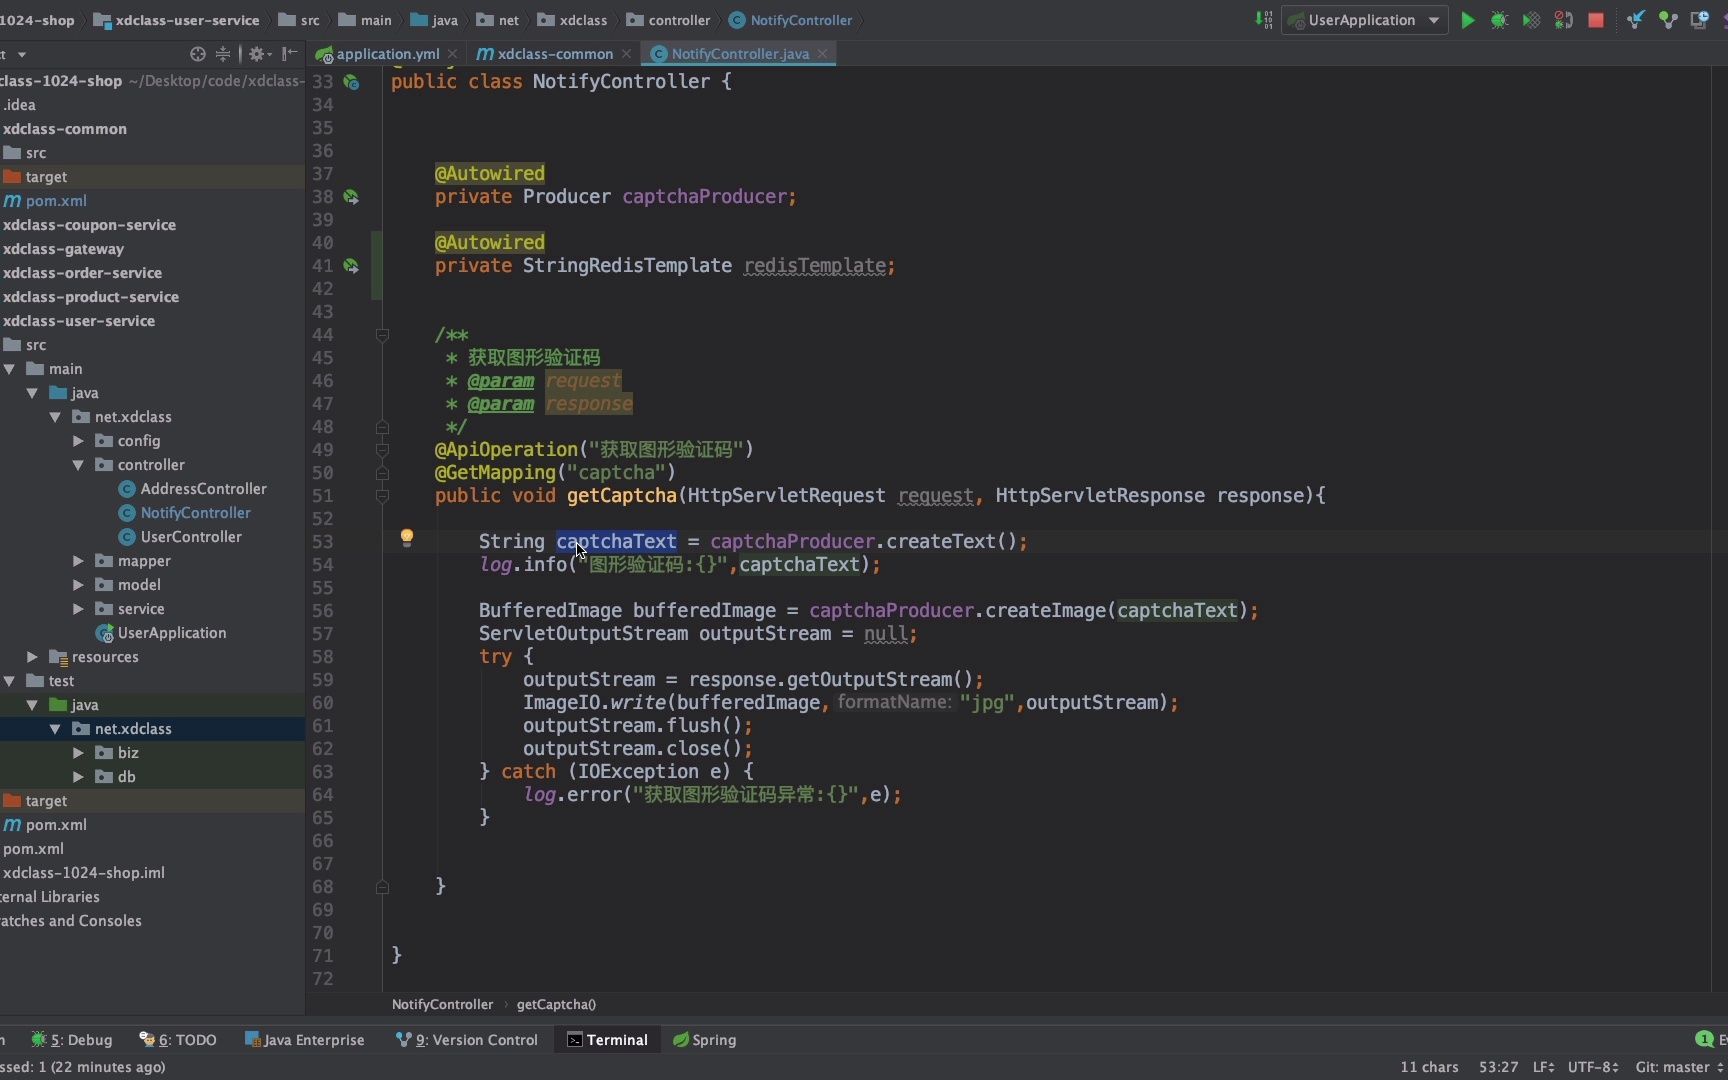This screenshot has height=1080, width=1728.
Task: Run UserApplication with the green play icon
Action: pos(1467,20)
